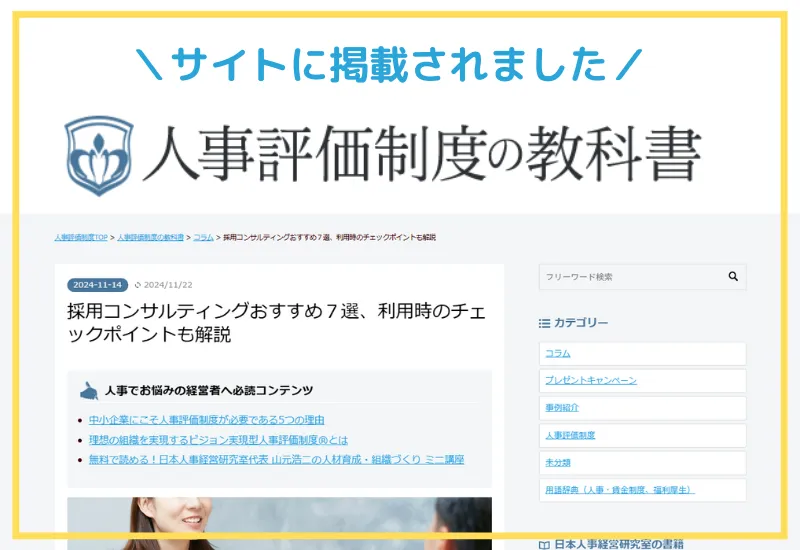Image resolution: width=800 pixels, height=550 pixels.
Task: Open the 無料で読める ミニ講座 link
Action: pyautogui.click(x=276, y=460)
